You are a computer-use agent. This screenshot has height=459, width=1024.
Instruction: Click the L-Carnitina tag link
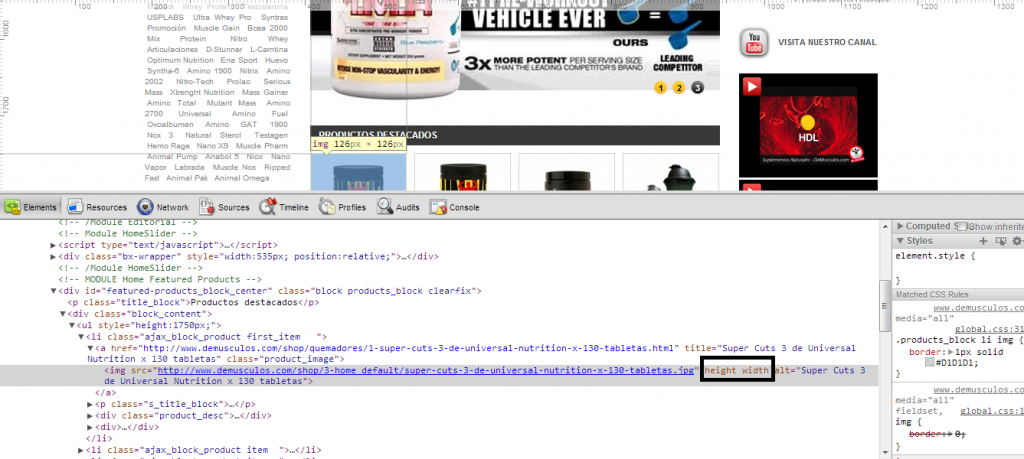pyautogui.click(x=268, y=49)
